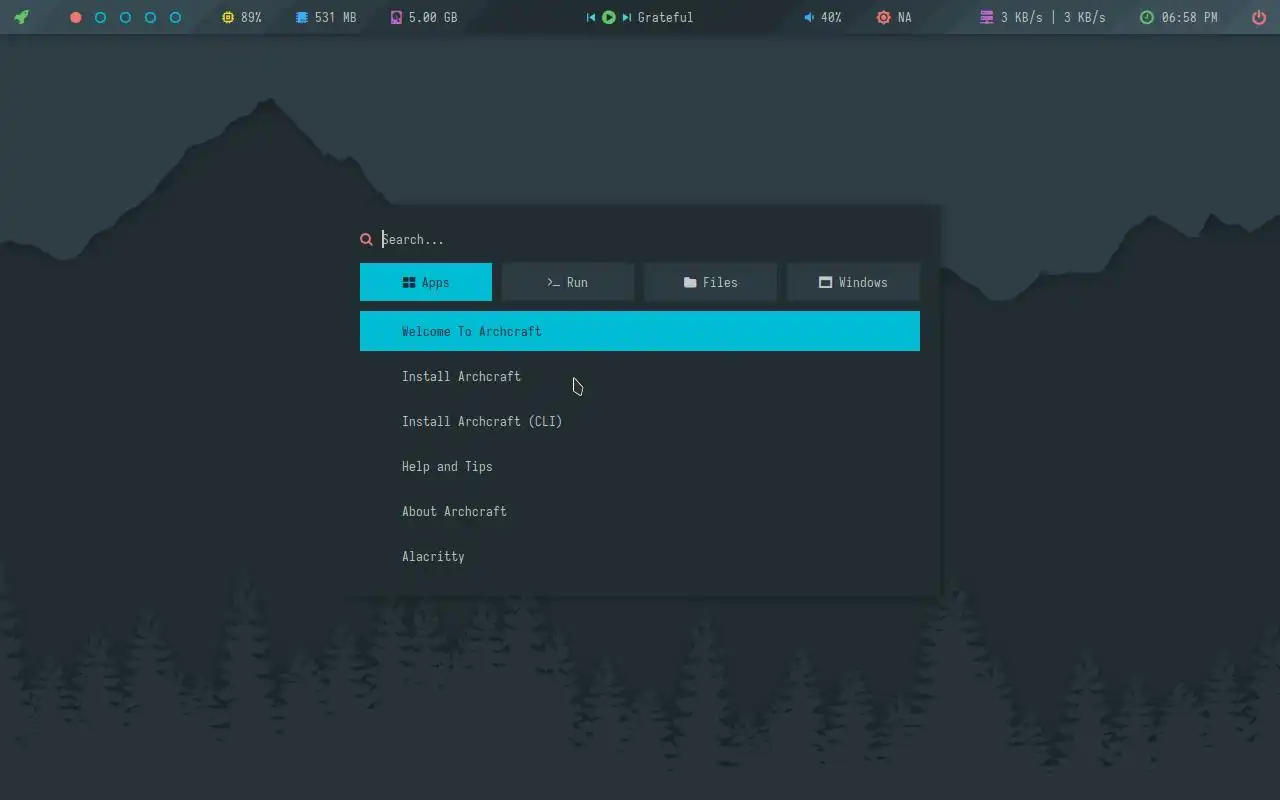The width and height of the screenshot is (1280, 800).
Task: Open About Archcraft
Action: 640,511
